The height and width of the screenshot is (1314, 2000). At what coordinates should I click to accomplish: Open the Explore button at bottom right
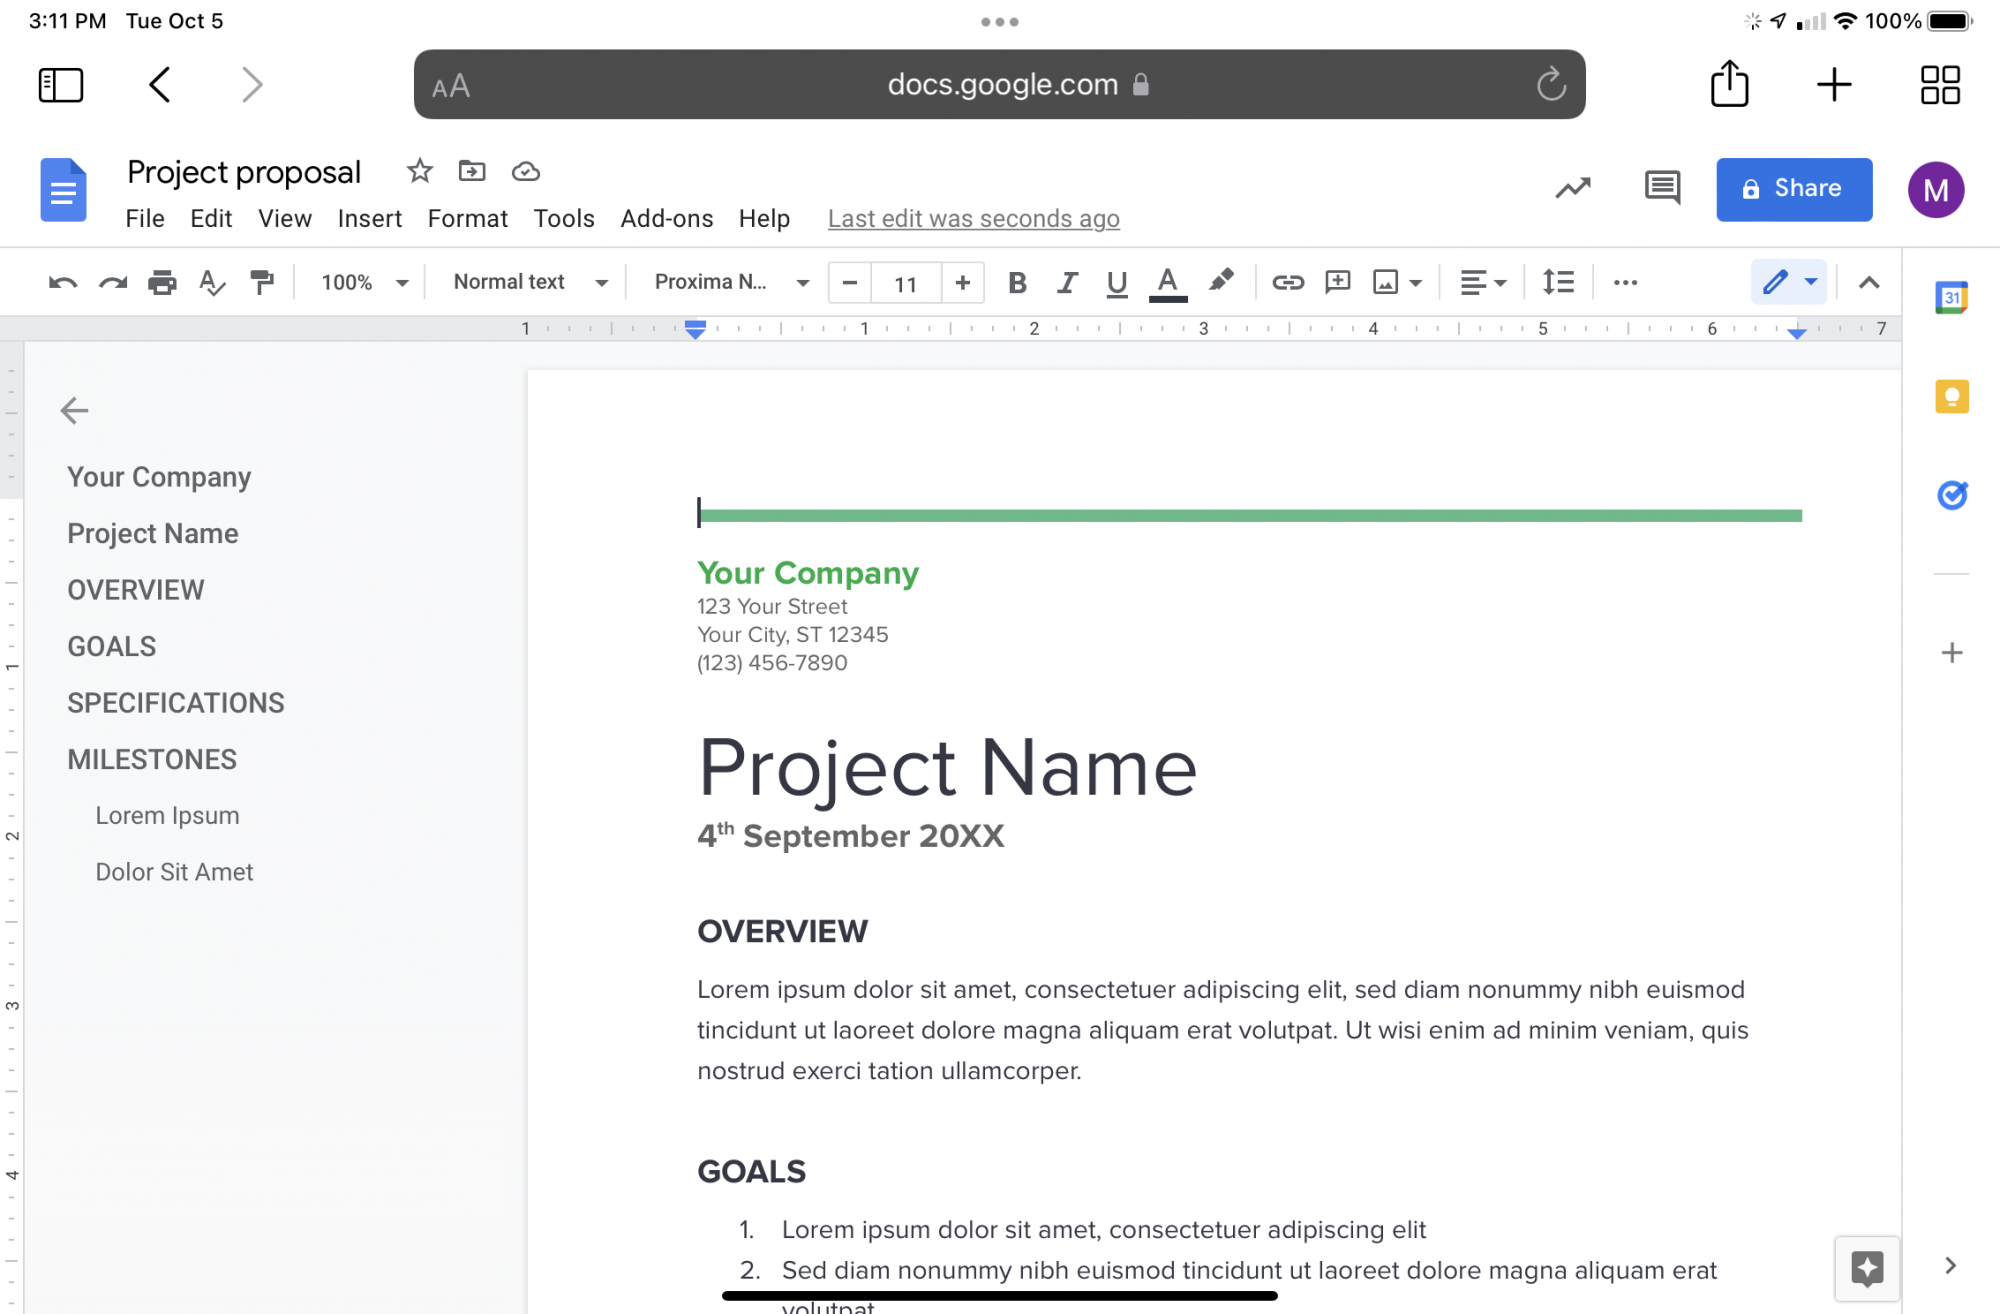[1866, 1268]
